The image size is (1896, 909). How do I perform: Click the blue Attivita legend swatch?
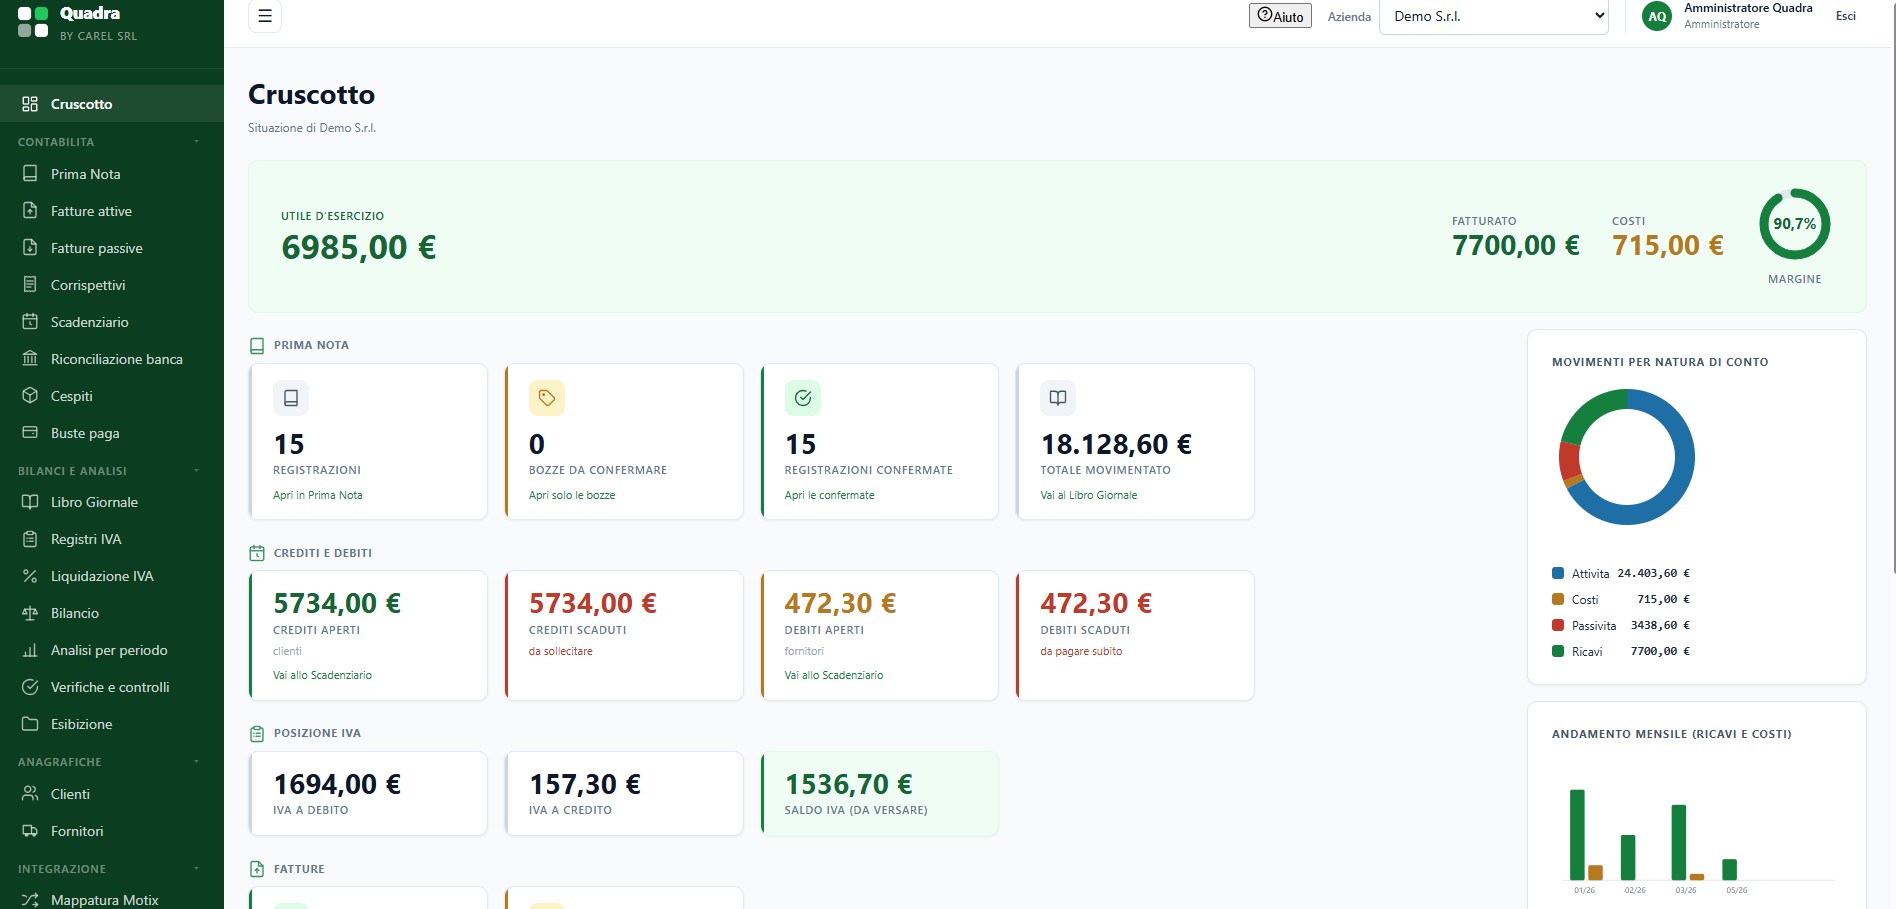click(1558, 573)
